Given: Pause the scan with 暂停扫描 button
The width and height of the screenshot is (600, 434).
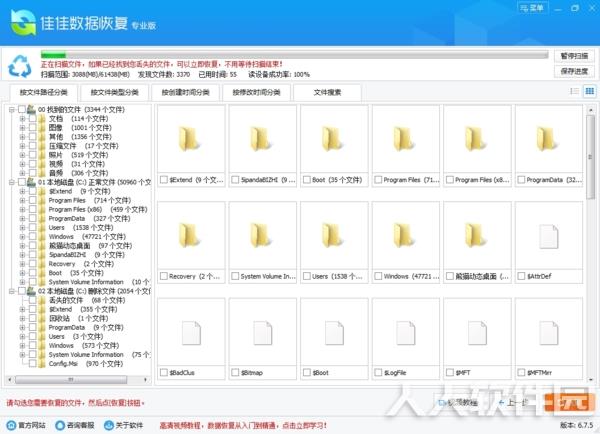Looking at the screenshot, I should [x=574, y=56].
